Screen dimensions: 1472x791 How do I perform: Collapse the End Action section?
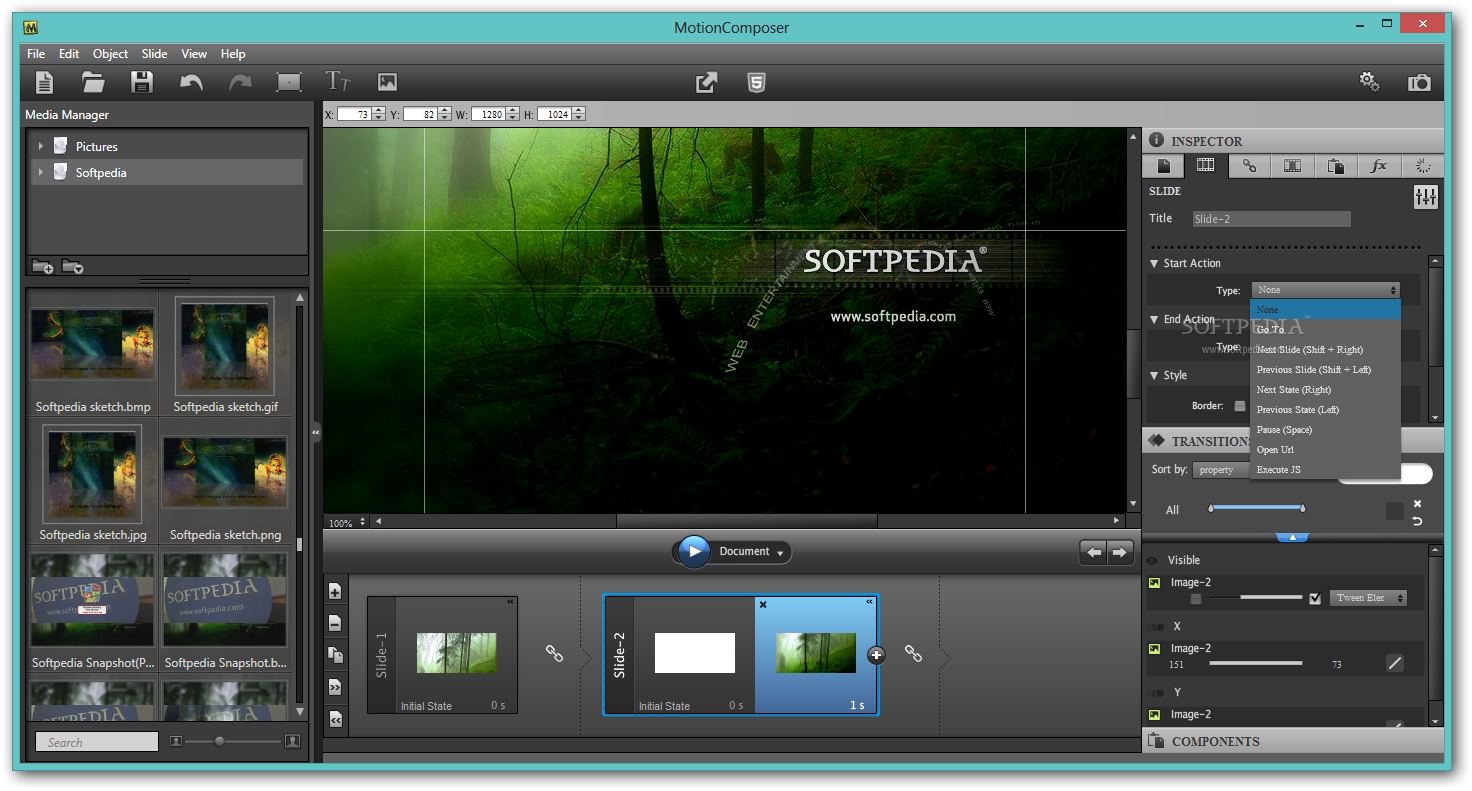tap(1155, 320)
